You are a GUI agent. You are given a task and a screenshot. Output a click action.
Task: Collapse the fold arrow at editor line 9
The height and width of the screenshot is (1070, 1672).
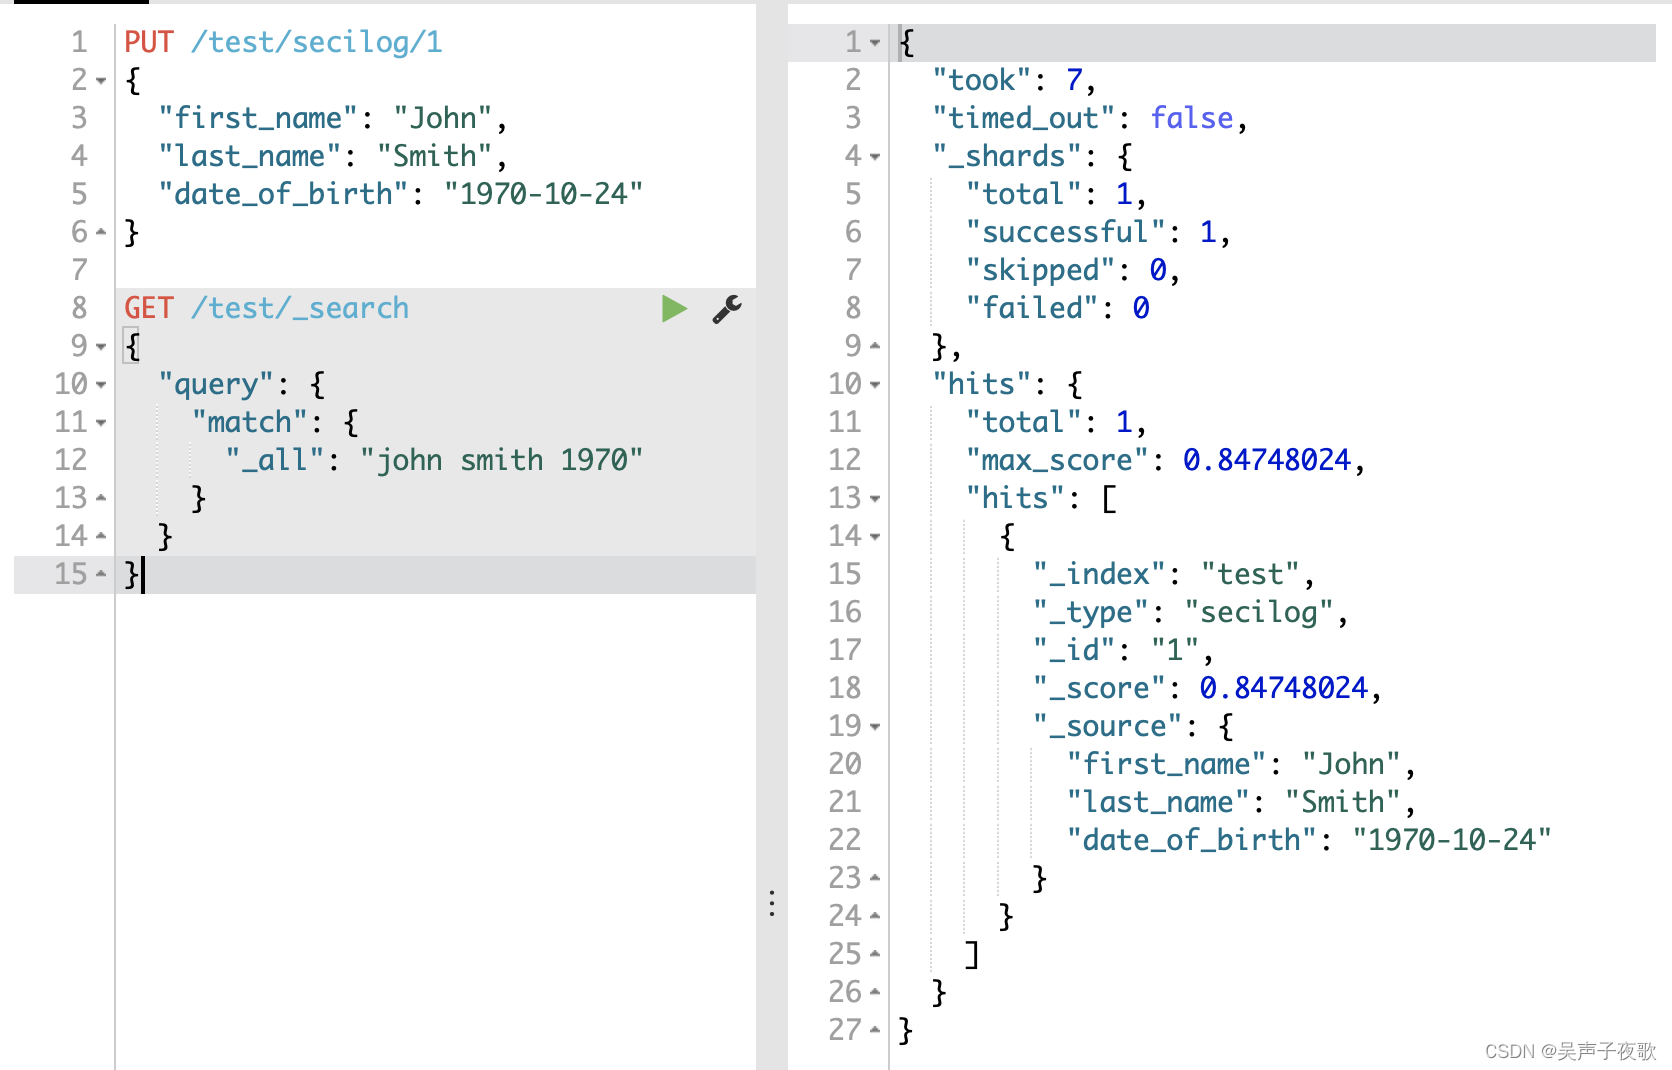(101, 347)
